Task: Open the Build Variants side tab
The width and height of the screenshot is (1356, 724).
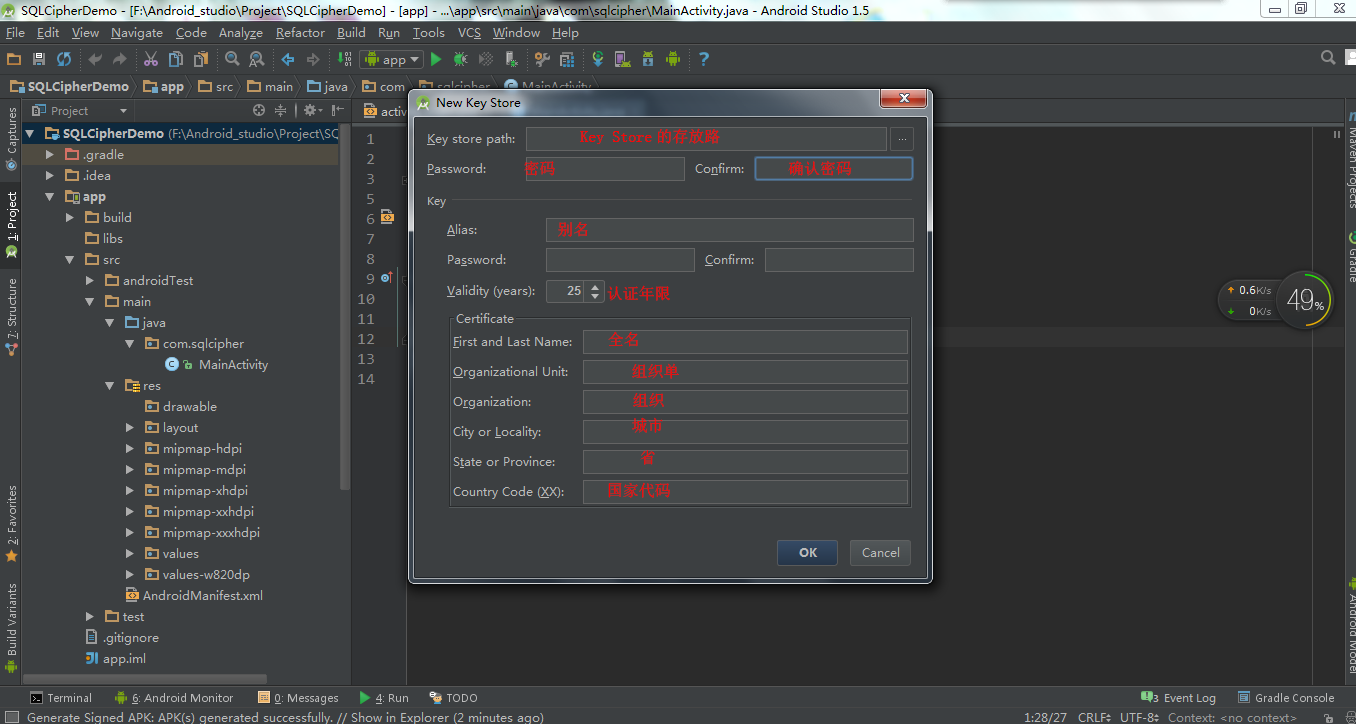Action: (x=11, y=628)
